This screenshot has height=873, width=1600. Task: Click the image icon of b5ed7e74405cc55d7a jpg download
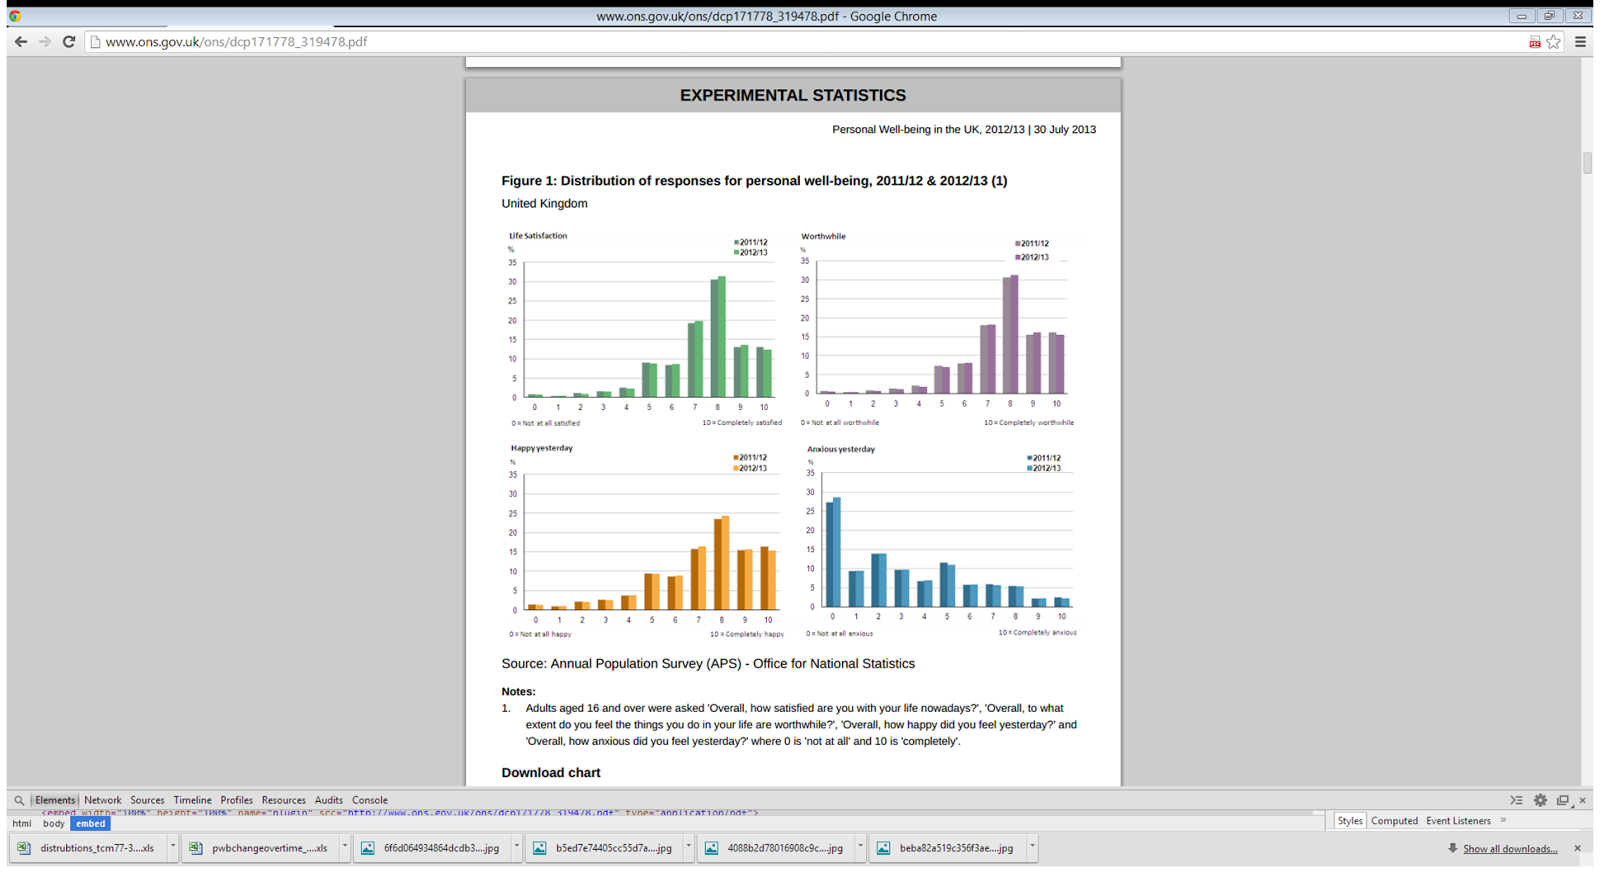pos(540,848)
